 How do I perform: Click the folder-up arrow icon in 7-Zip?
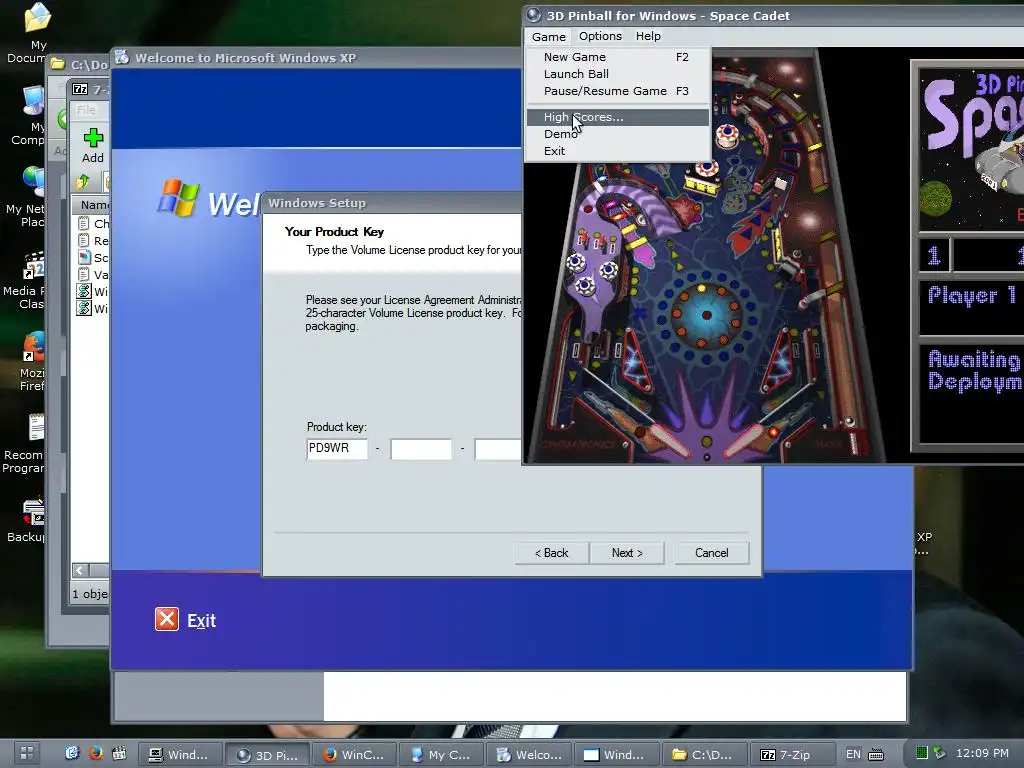click(x=83, y=182)
